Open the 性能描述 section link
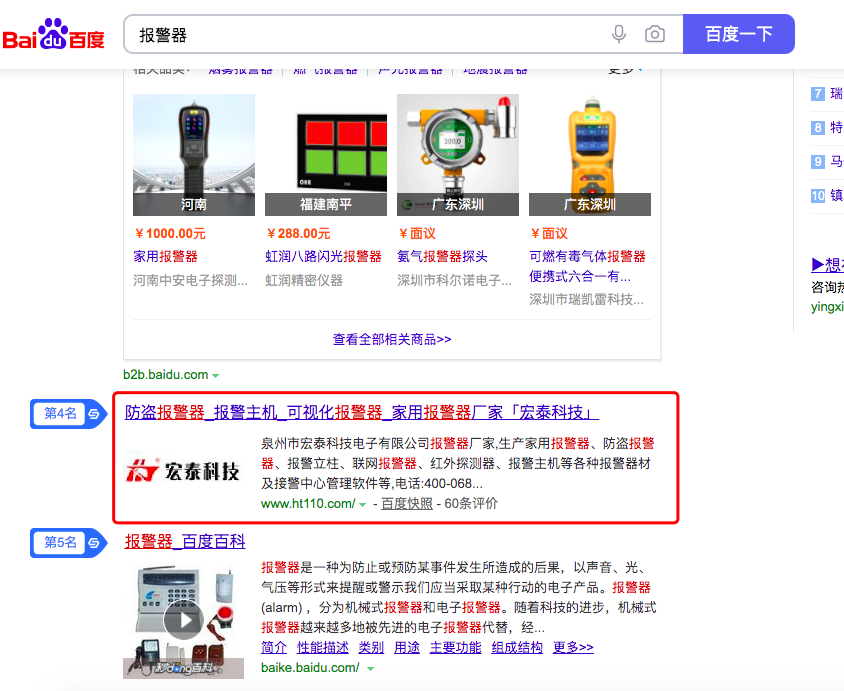The image size is (844, 691). (322, 647)
